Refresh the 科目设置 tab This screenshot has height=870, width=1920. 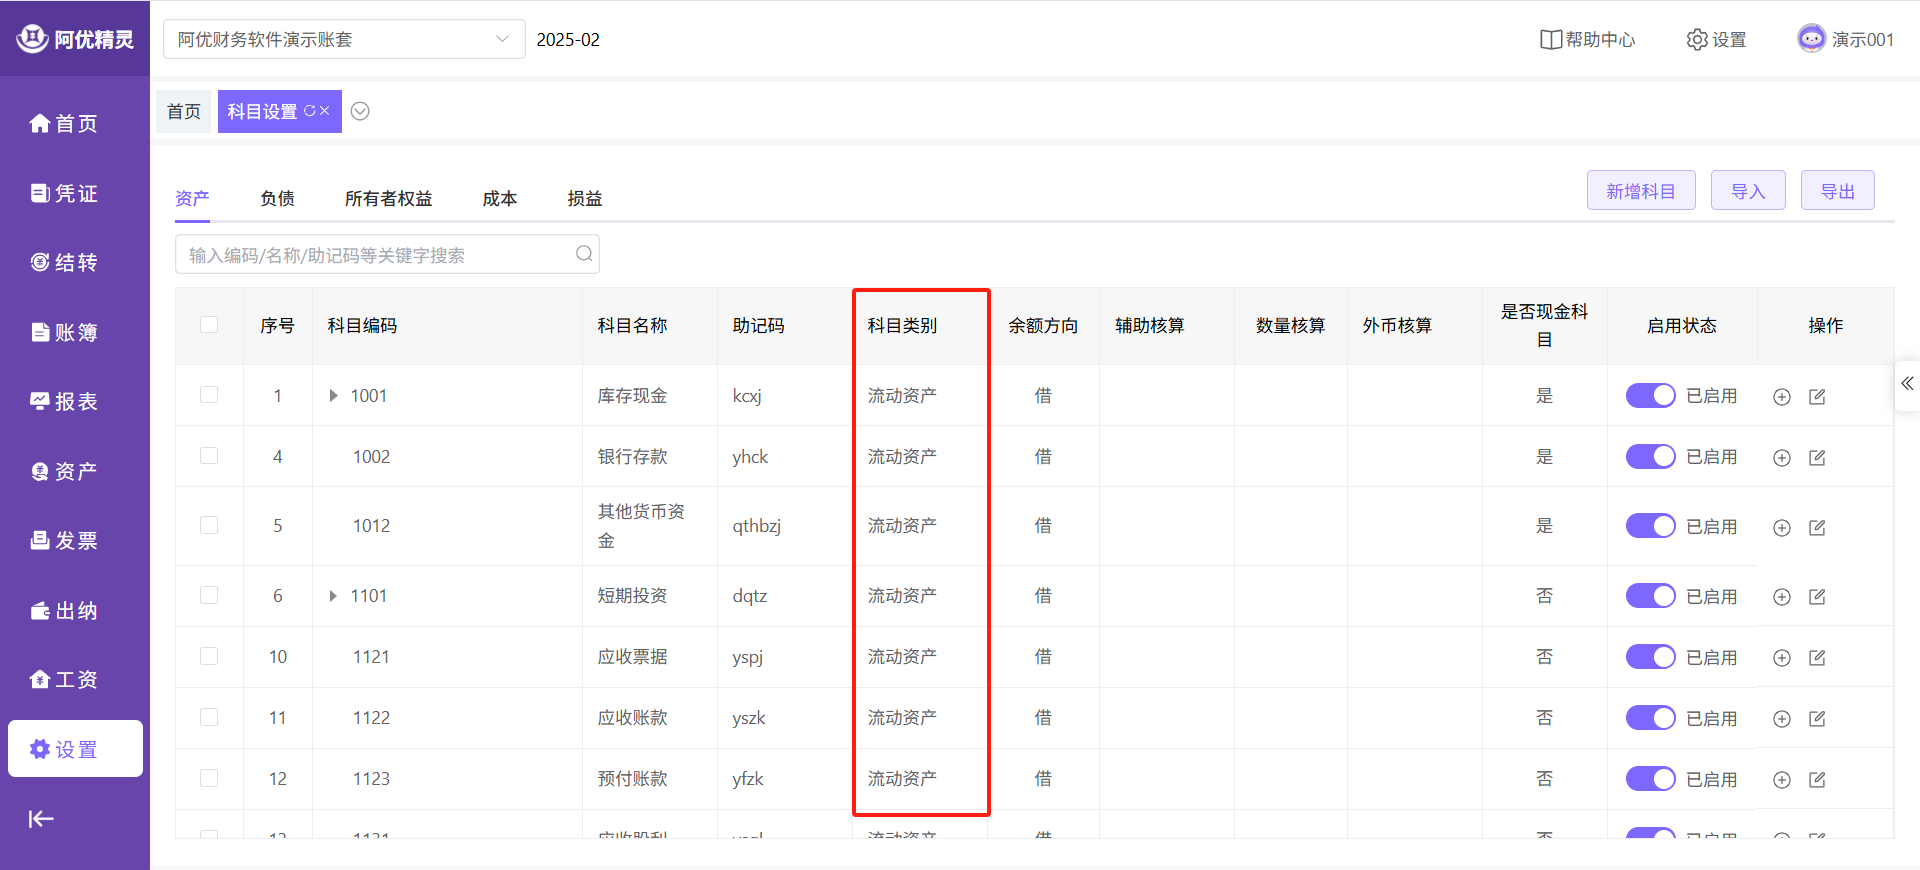pos(309,111)
